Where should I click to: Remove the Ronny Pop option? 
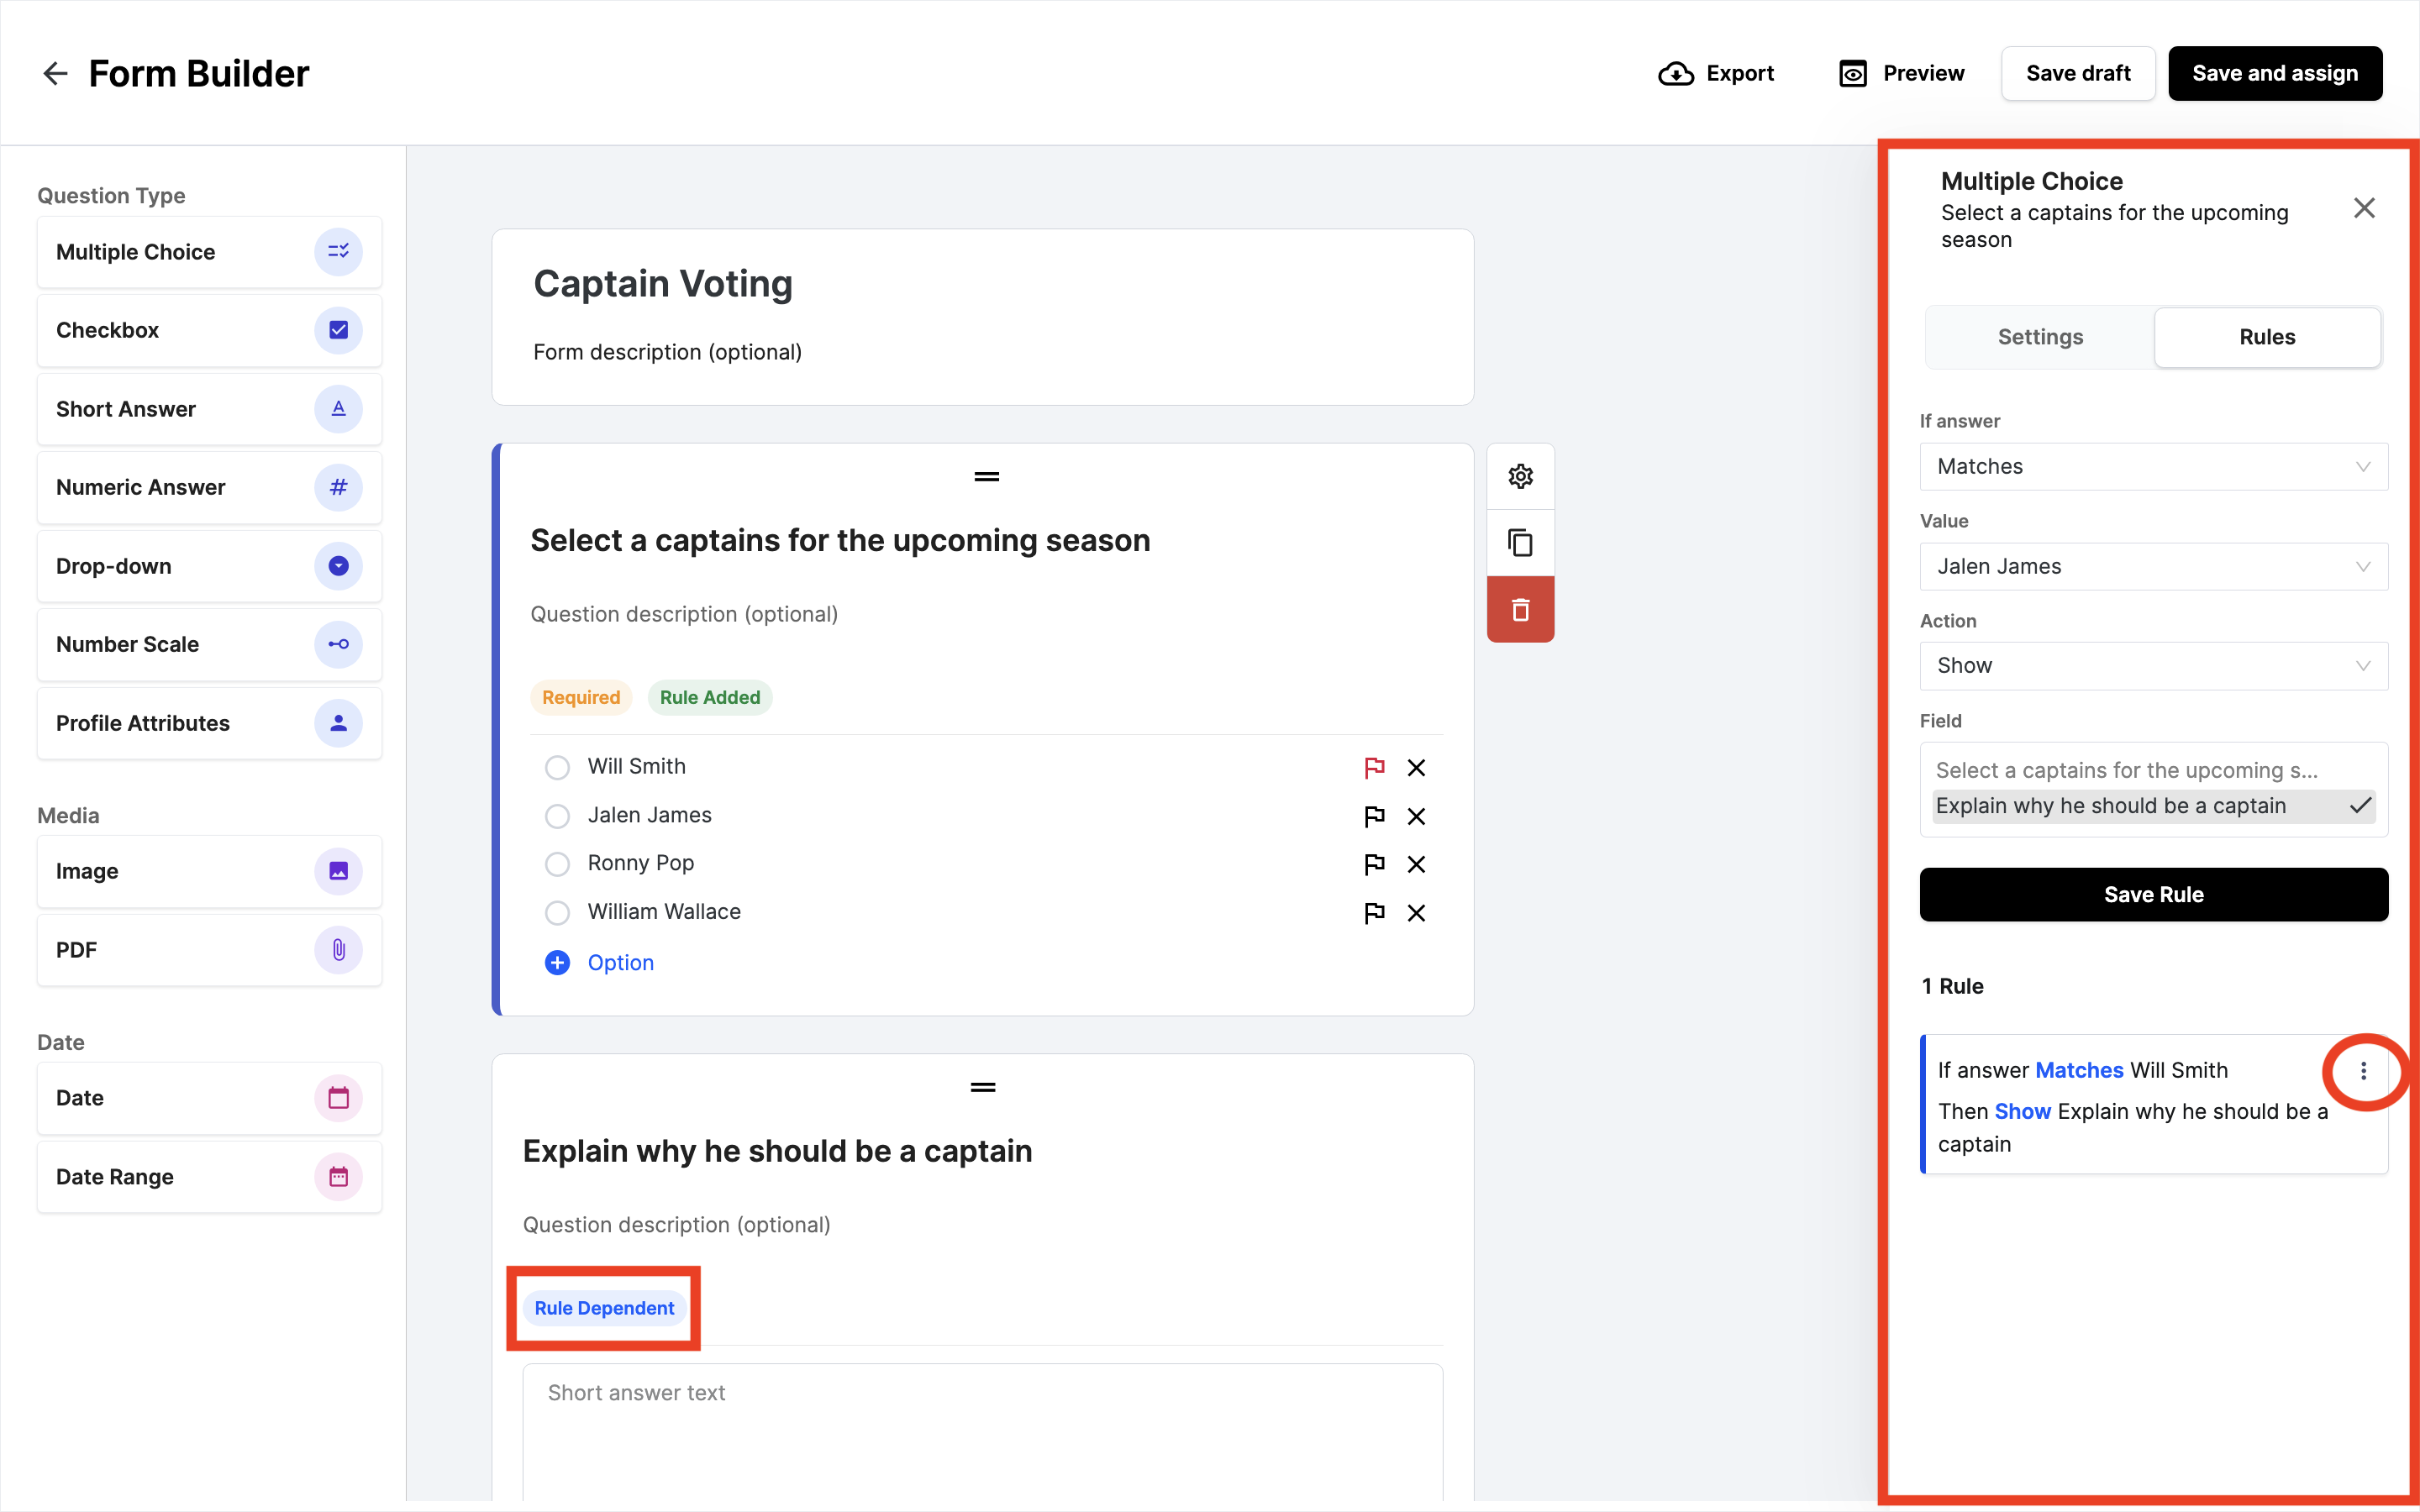(1416, 864)
